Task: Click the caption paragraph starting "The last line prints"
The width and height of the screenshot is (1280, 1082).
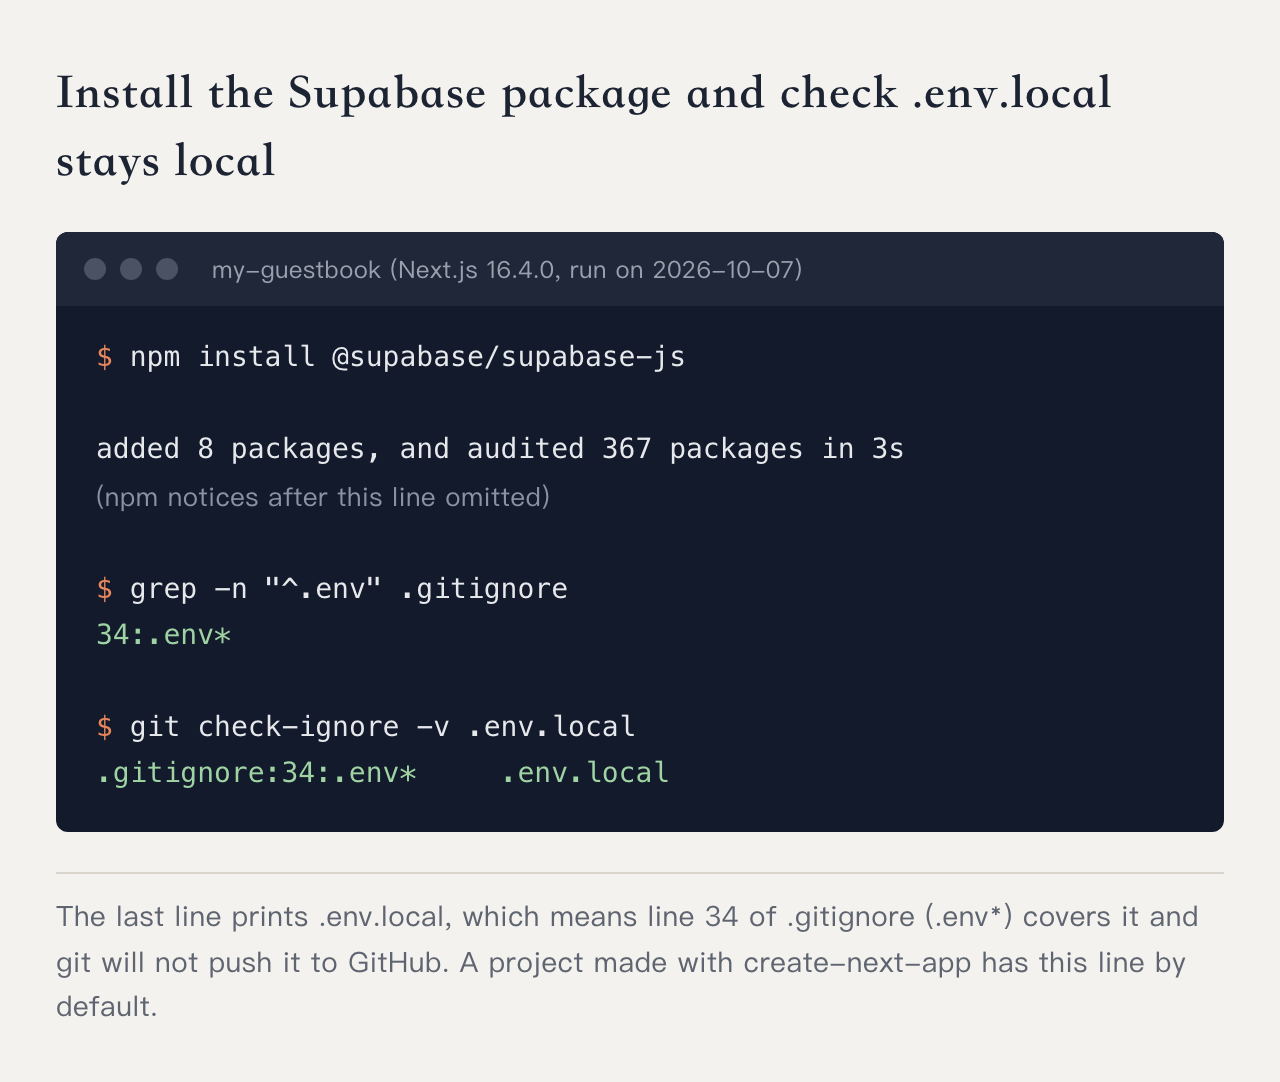Action: [627, 961]
